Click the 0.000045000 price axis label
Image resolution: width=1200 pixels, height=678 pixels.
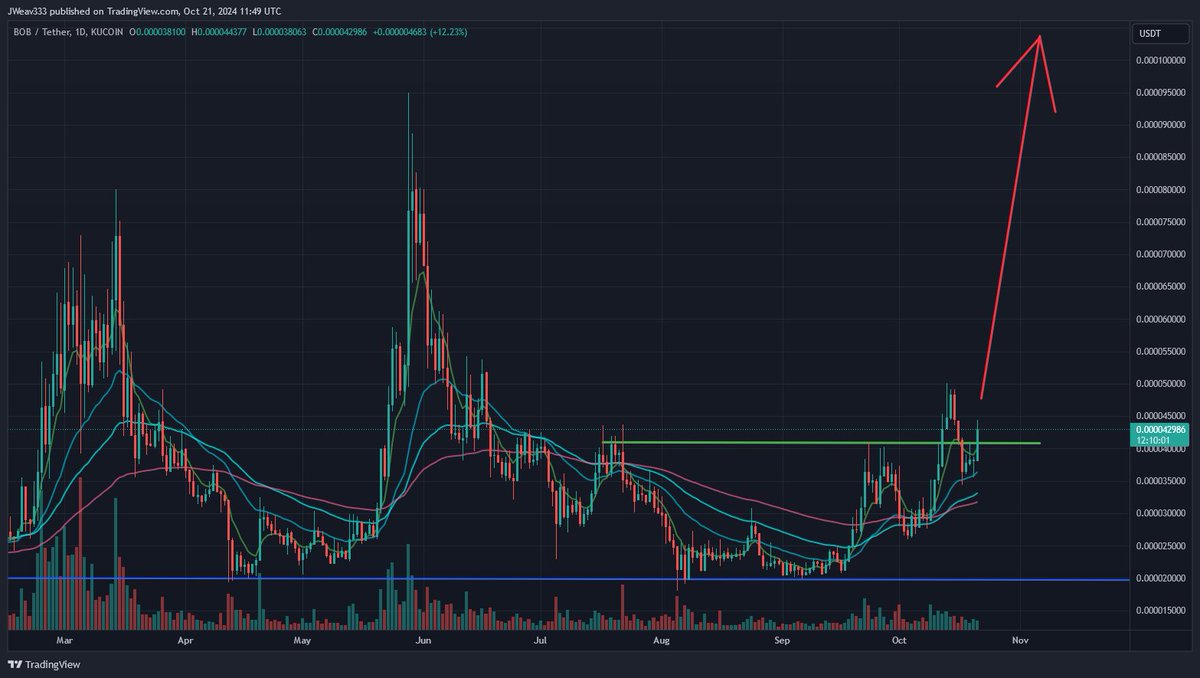[1161, 416]
